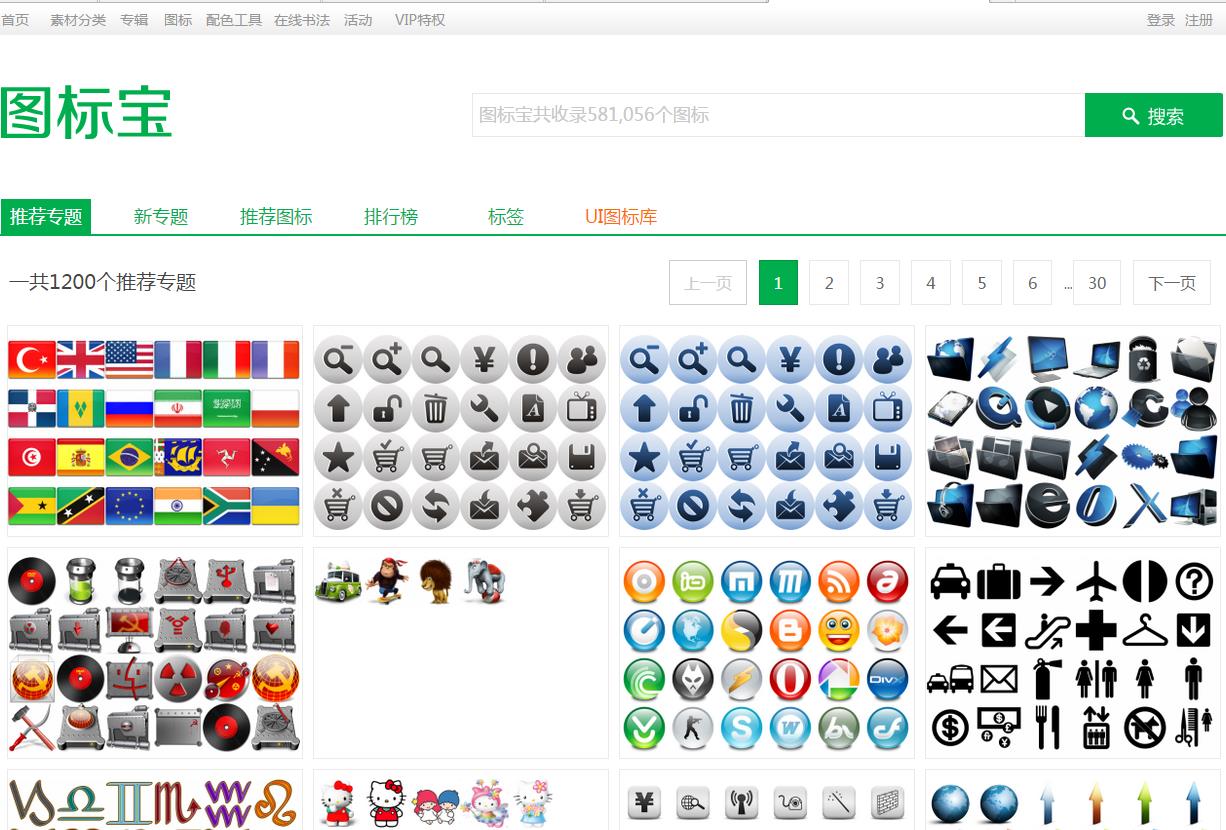This screenshot has width=1226, height=830.
Task: Click the black question mark circle symbol
Action: pos(1193,581)
